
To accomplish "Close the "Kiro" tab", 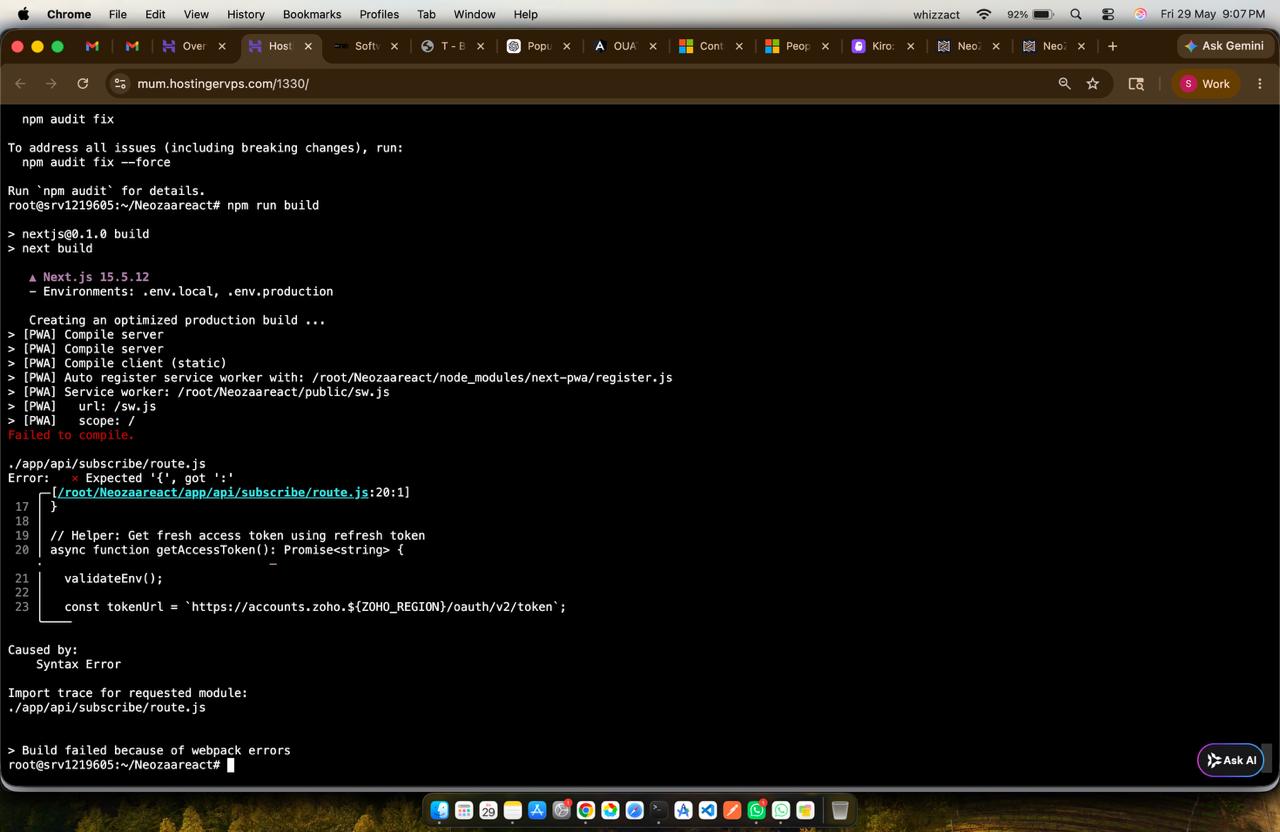I will click(x=910, y=46).
